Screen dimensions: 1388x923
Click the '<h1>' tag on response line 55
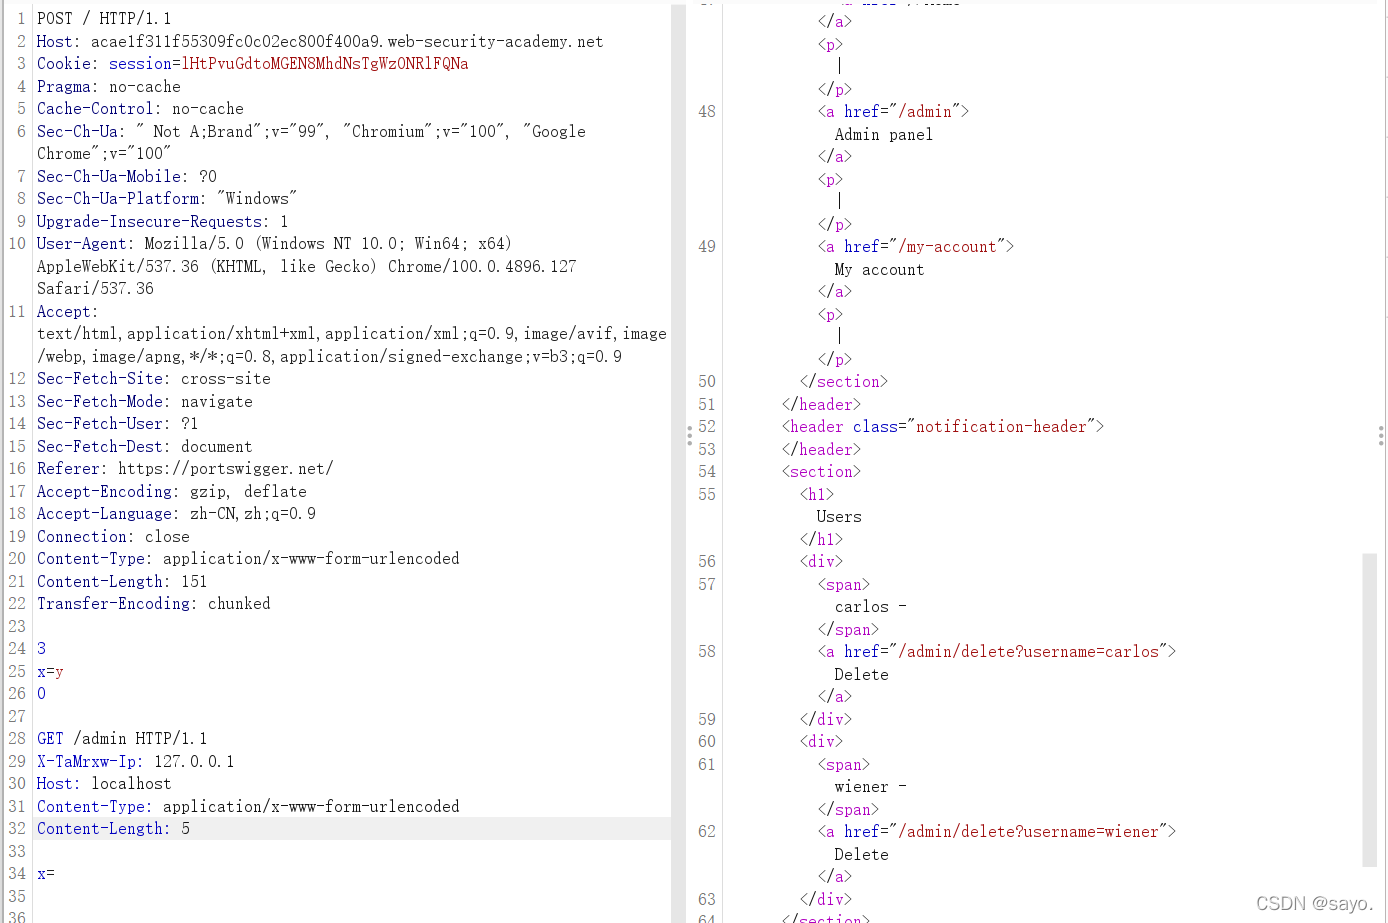click(816, 494)
